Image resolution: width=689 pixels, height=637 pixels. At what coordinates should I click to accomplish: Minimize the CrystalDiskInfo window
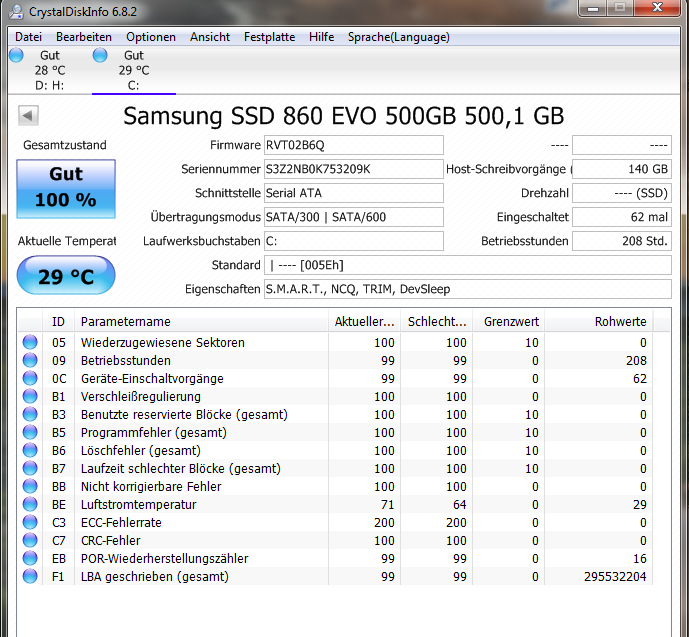click(593, 8)
